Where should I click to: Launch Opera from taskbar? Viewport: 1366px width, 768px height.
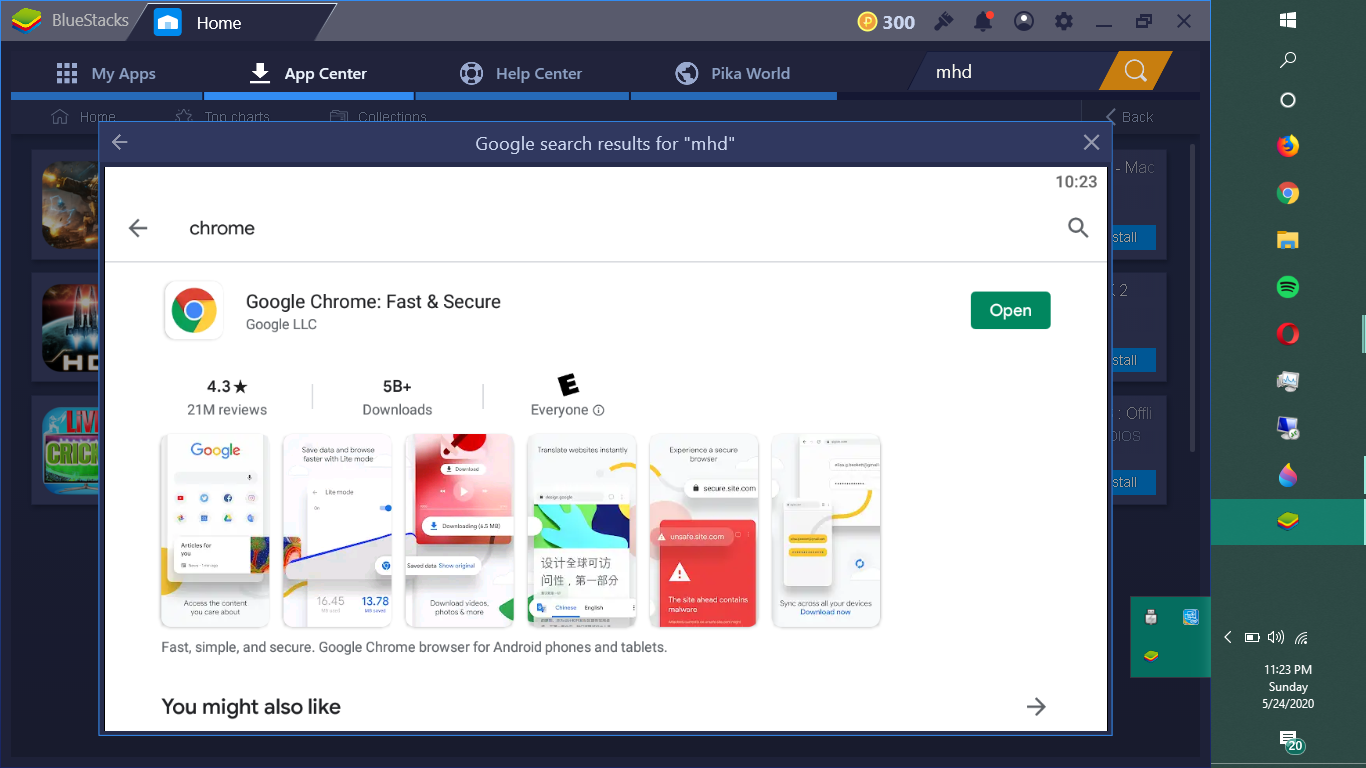(1288, 334)
